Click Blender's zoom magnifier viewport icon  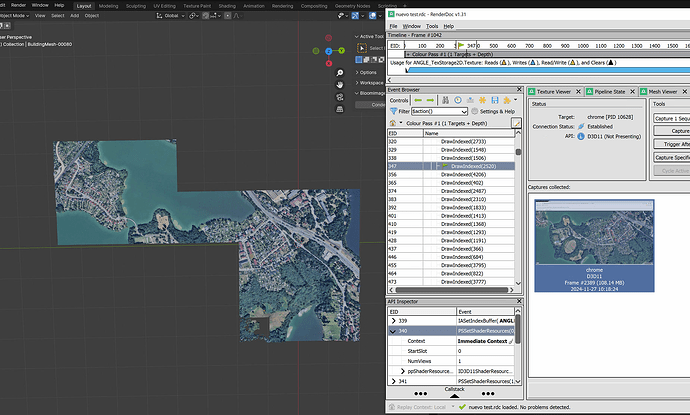[340, 73]
